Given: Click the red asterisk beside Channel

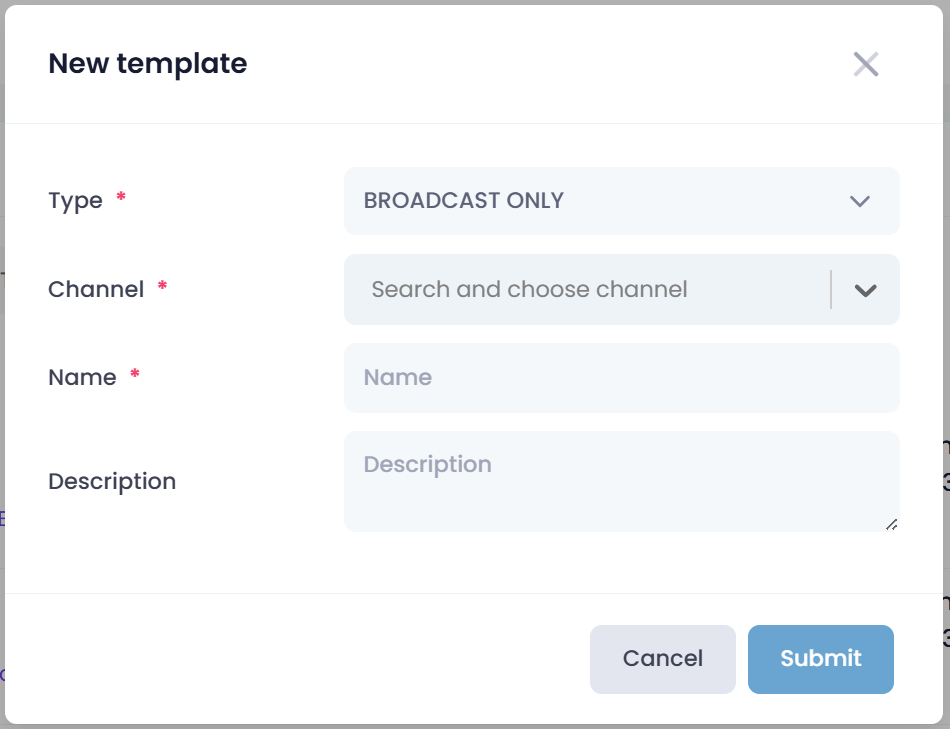Looking at the screenshot, I should (x=162, y=288).
